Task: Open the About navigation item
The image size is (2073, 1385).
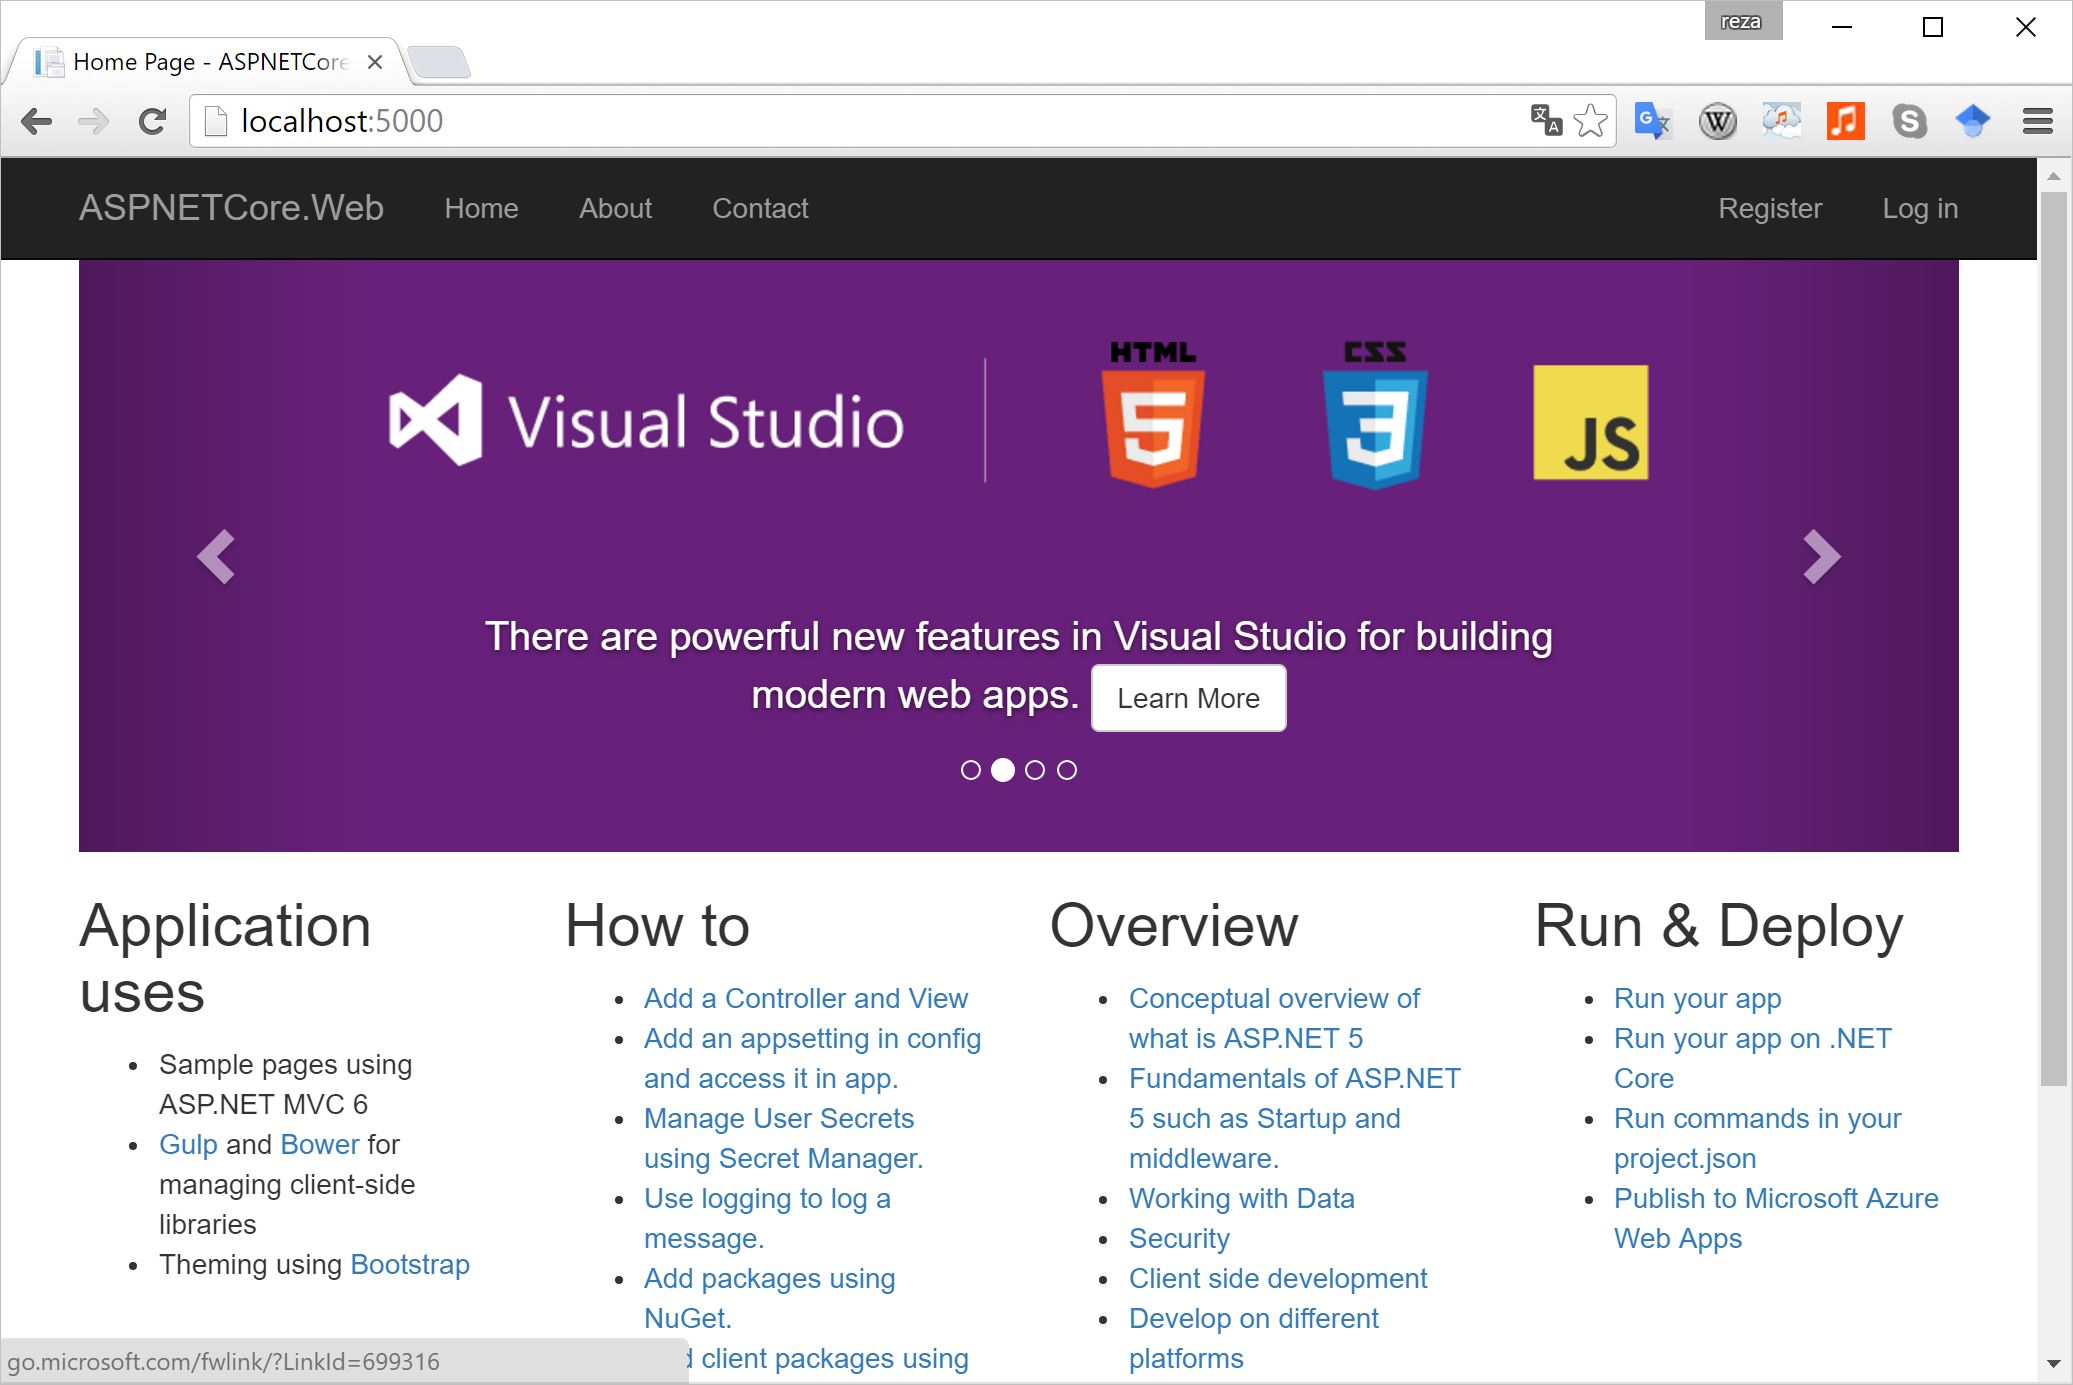Action: tap(615, 208)
